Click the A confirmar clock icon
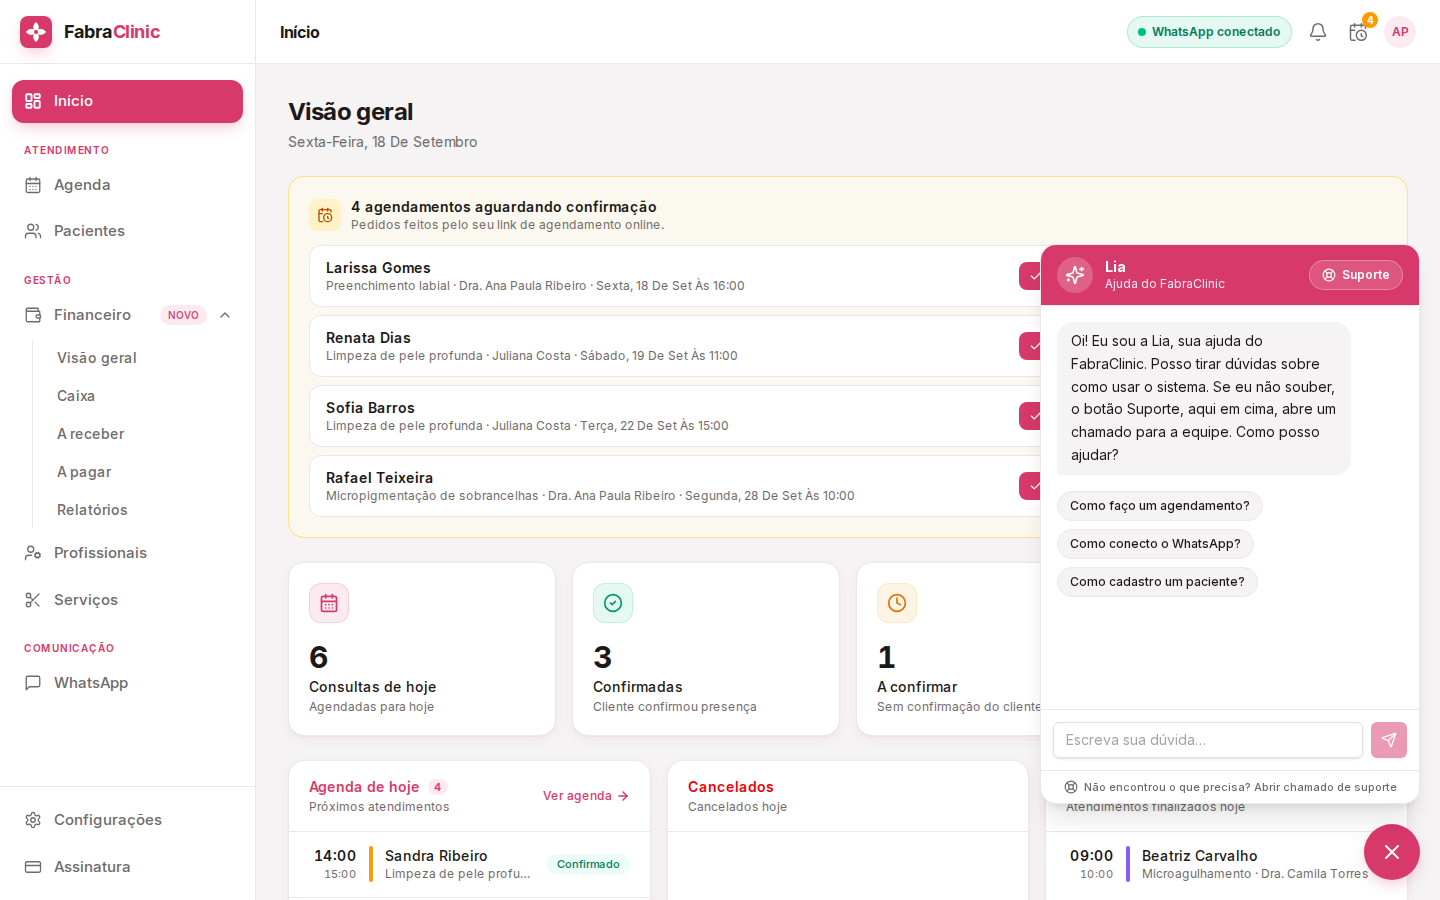 coord(897,603)
